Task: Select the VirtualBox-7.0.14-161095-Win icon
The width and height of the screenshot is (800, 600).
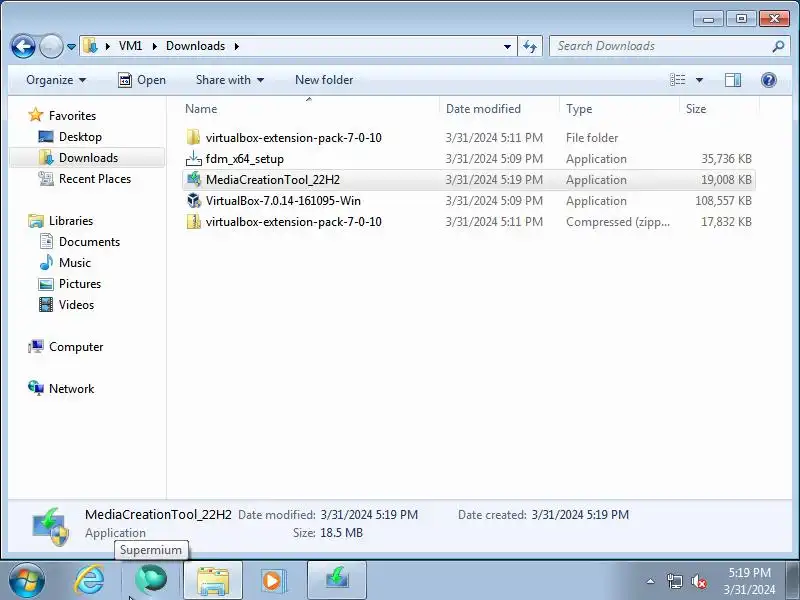Action: [x=193, y=201]
